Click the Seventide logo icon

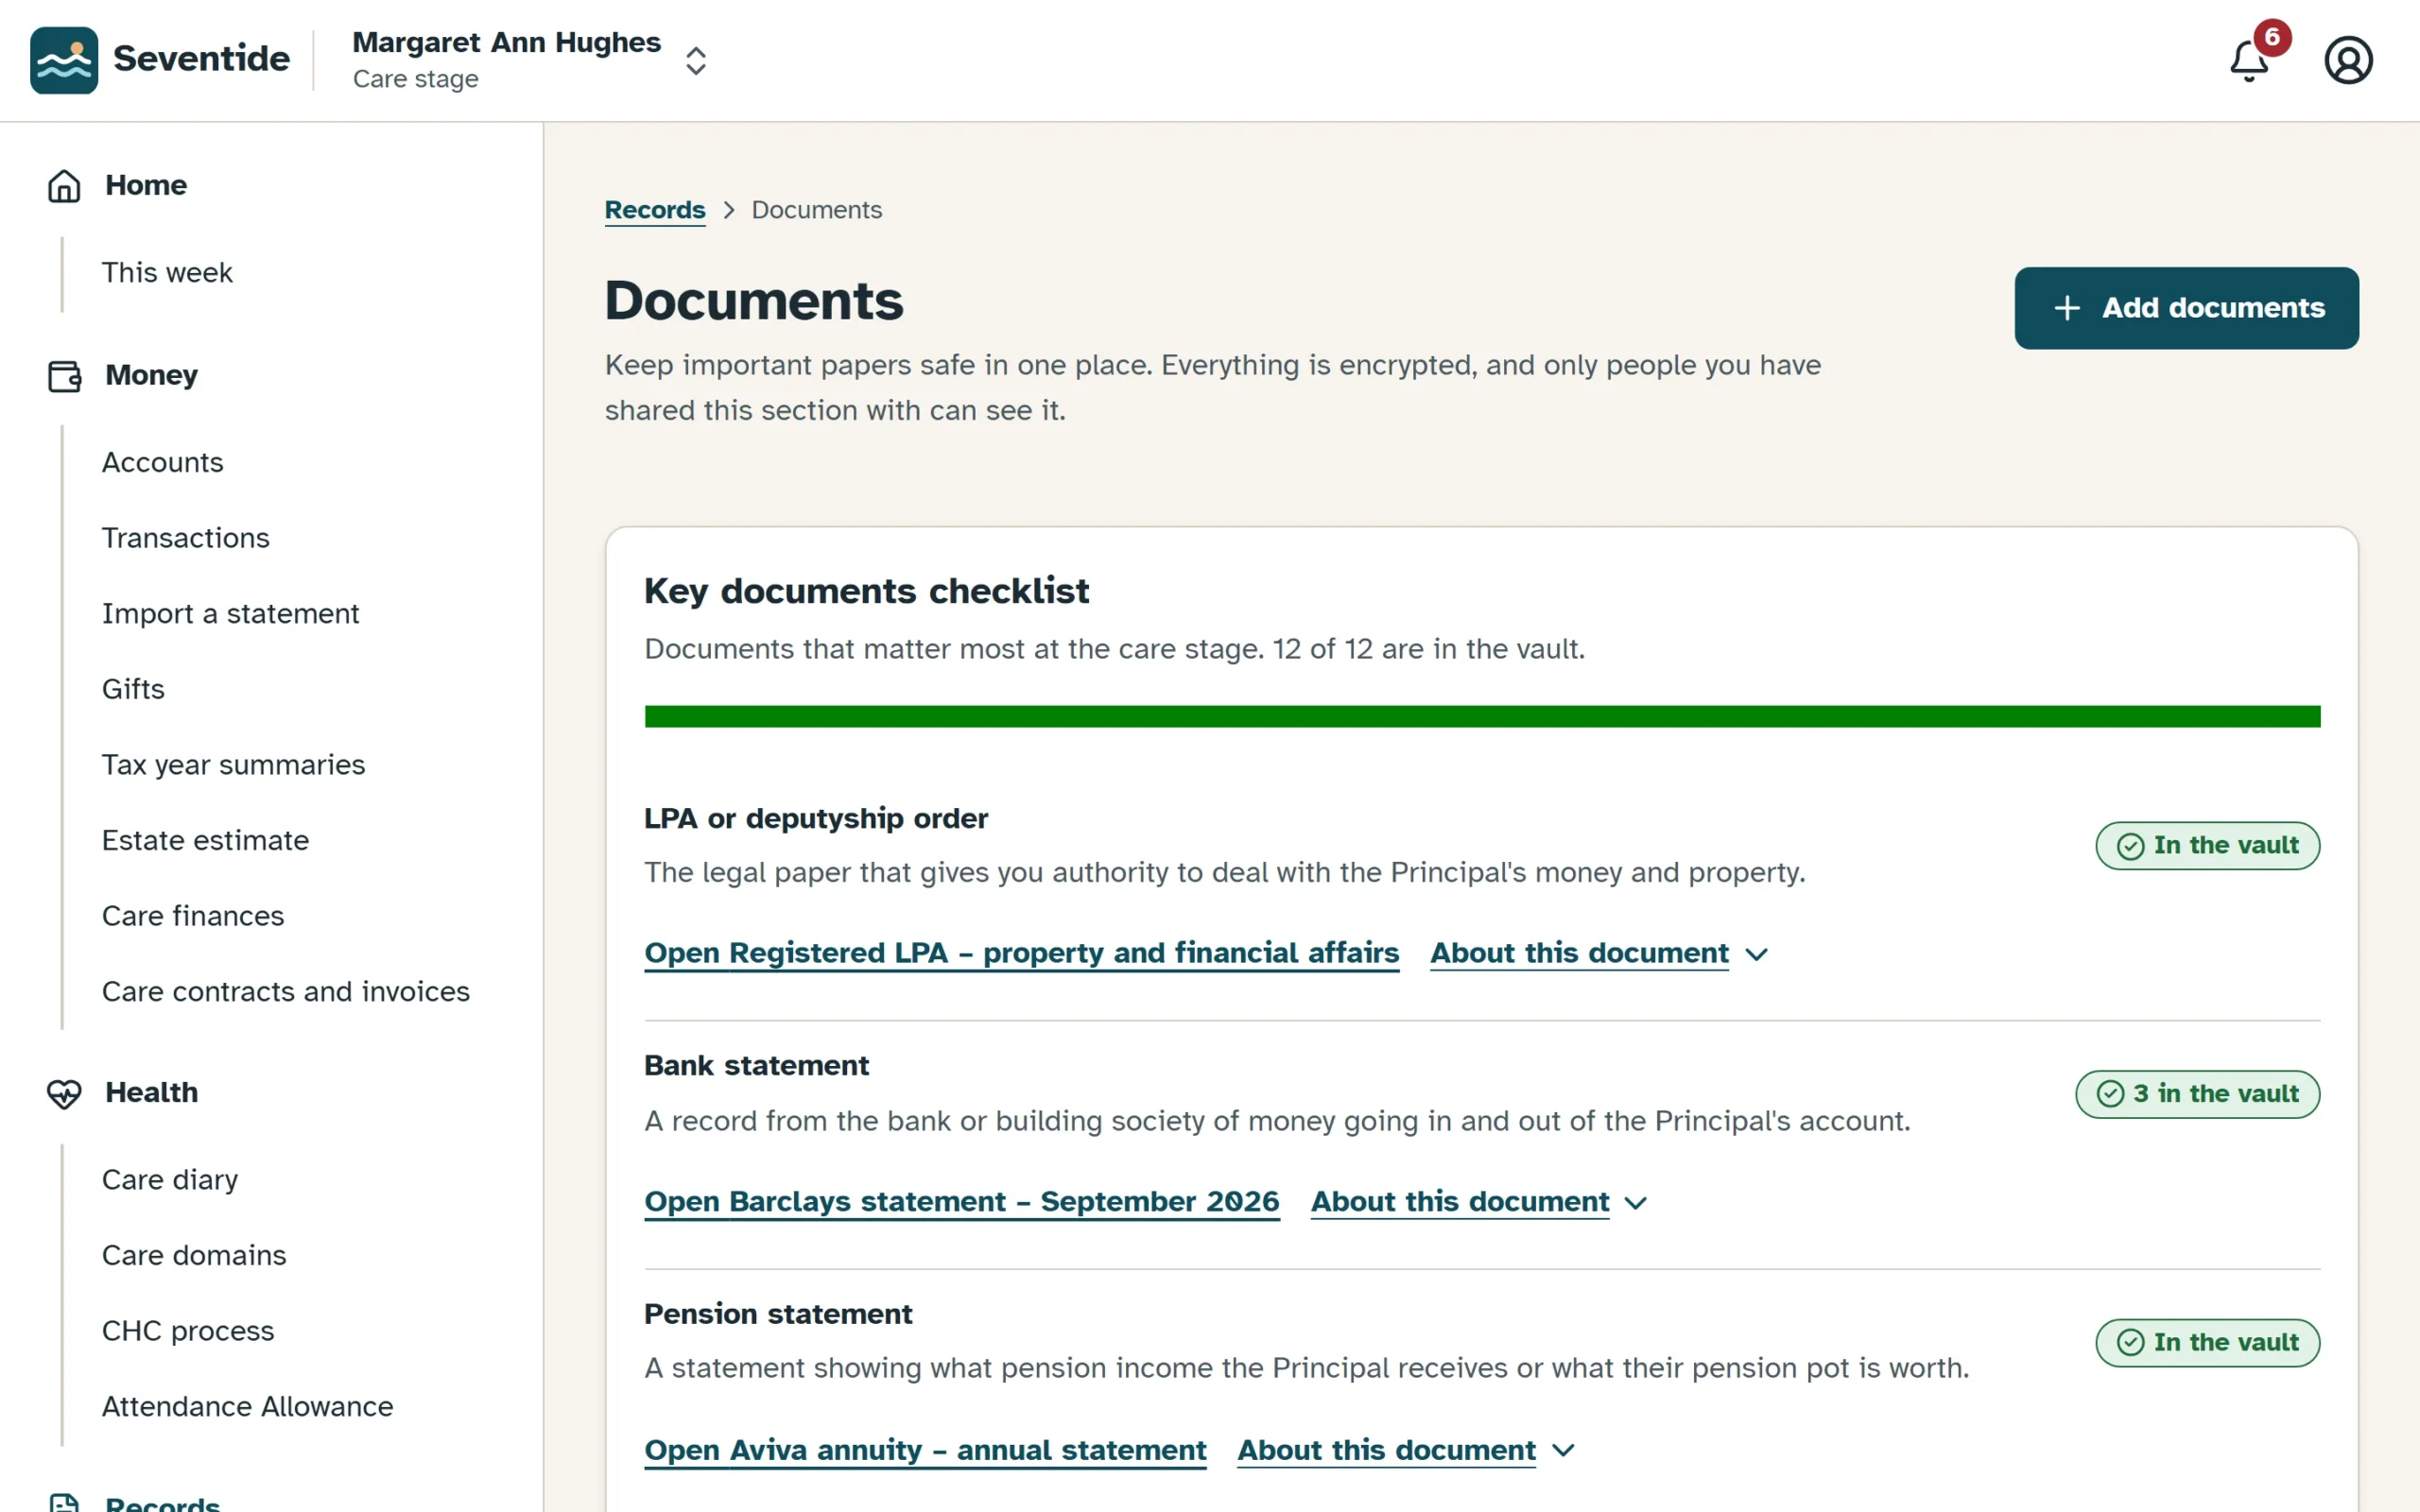click(x=64, y=60)
